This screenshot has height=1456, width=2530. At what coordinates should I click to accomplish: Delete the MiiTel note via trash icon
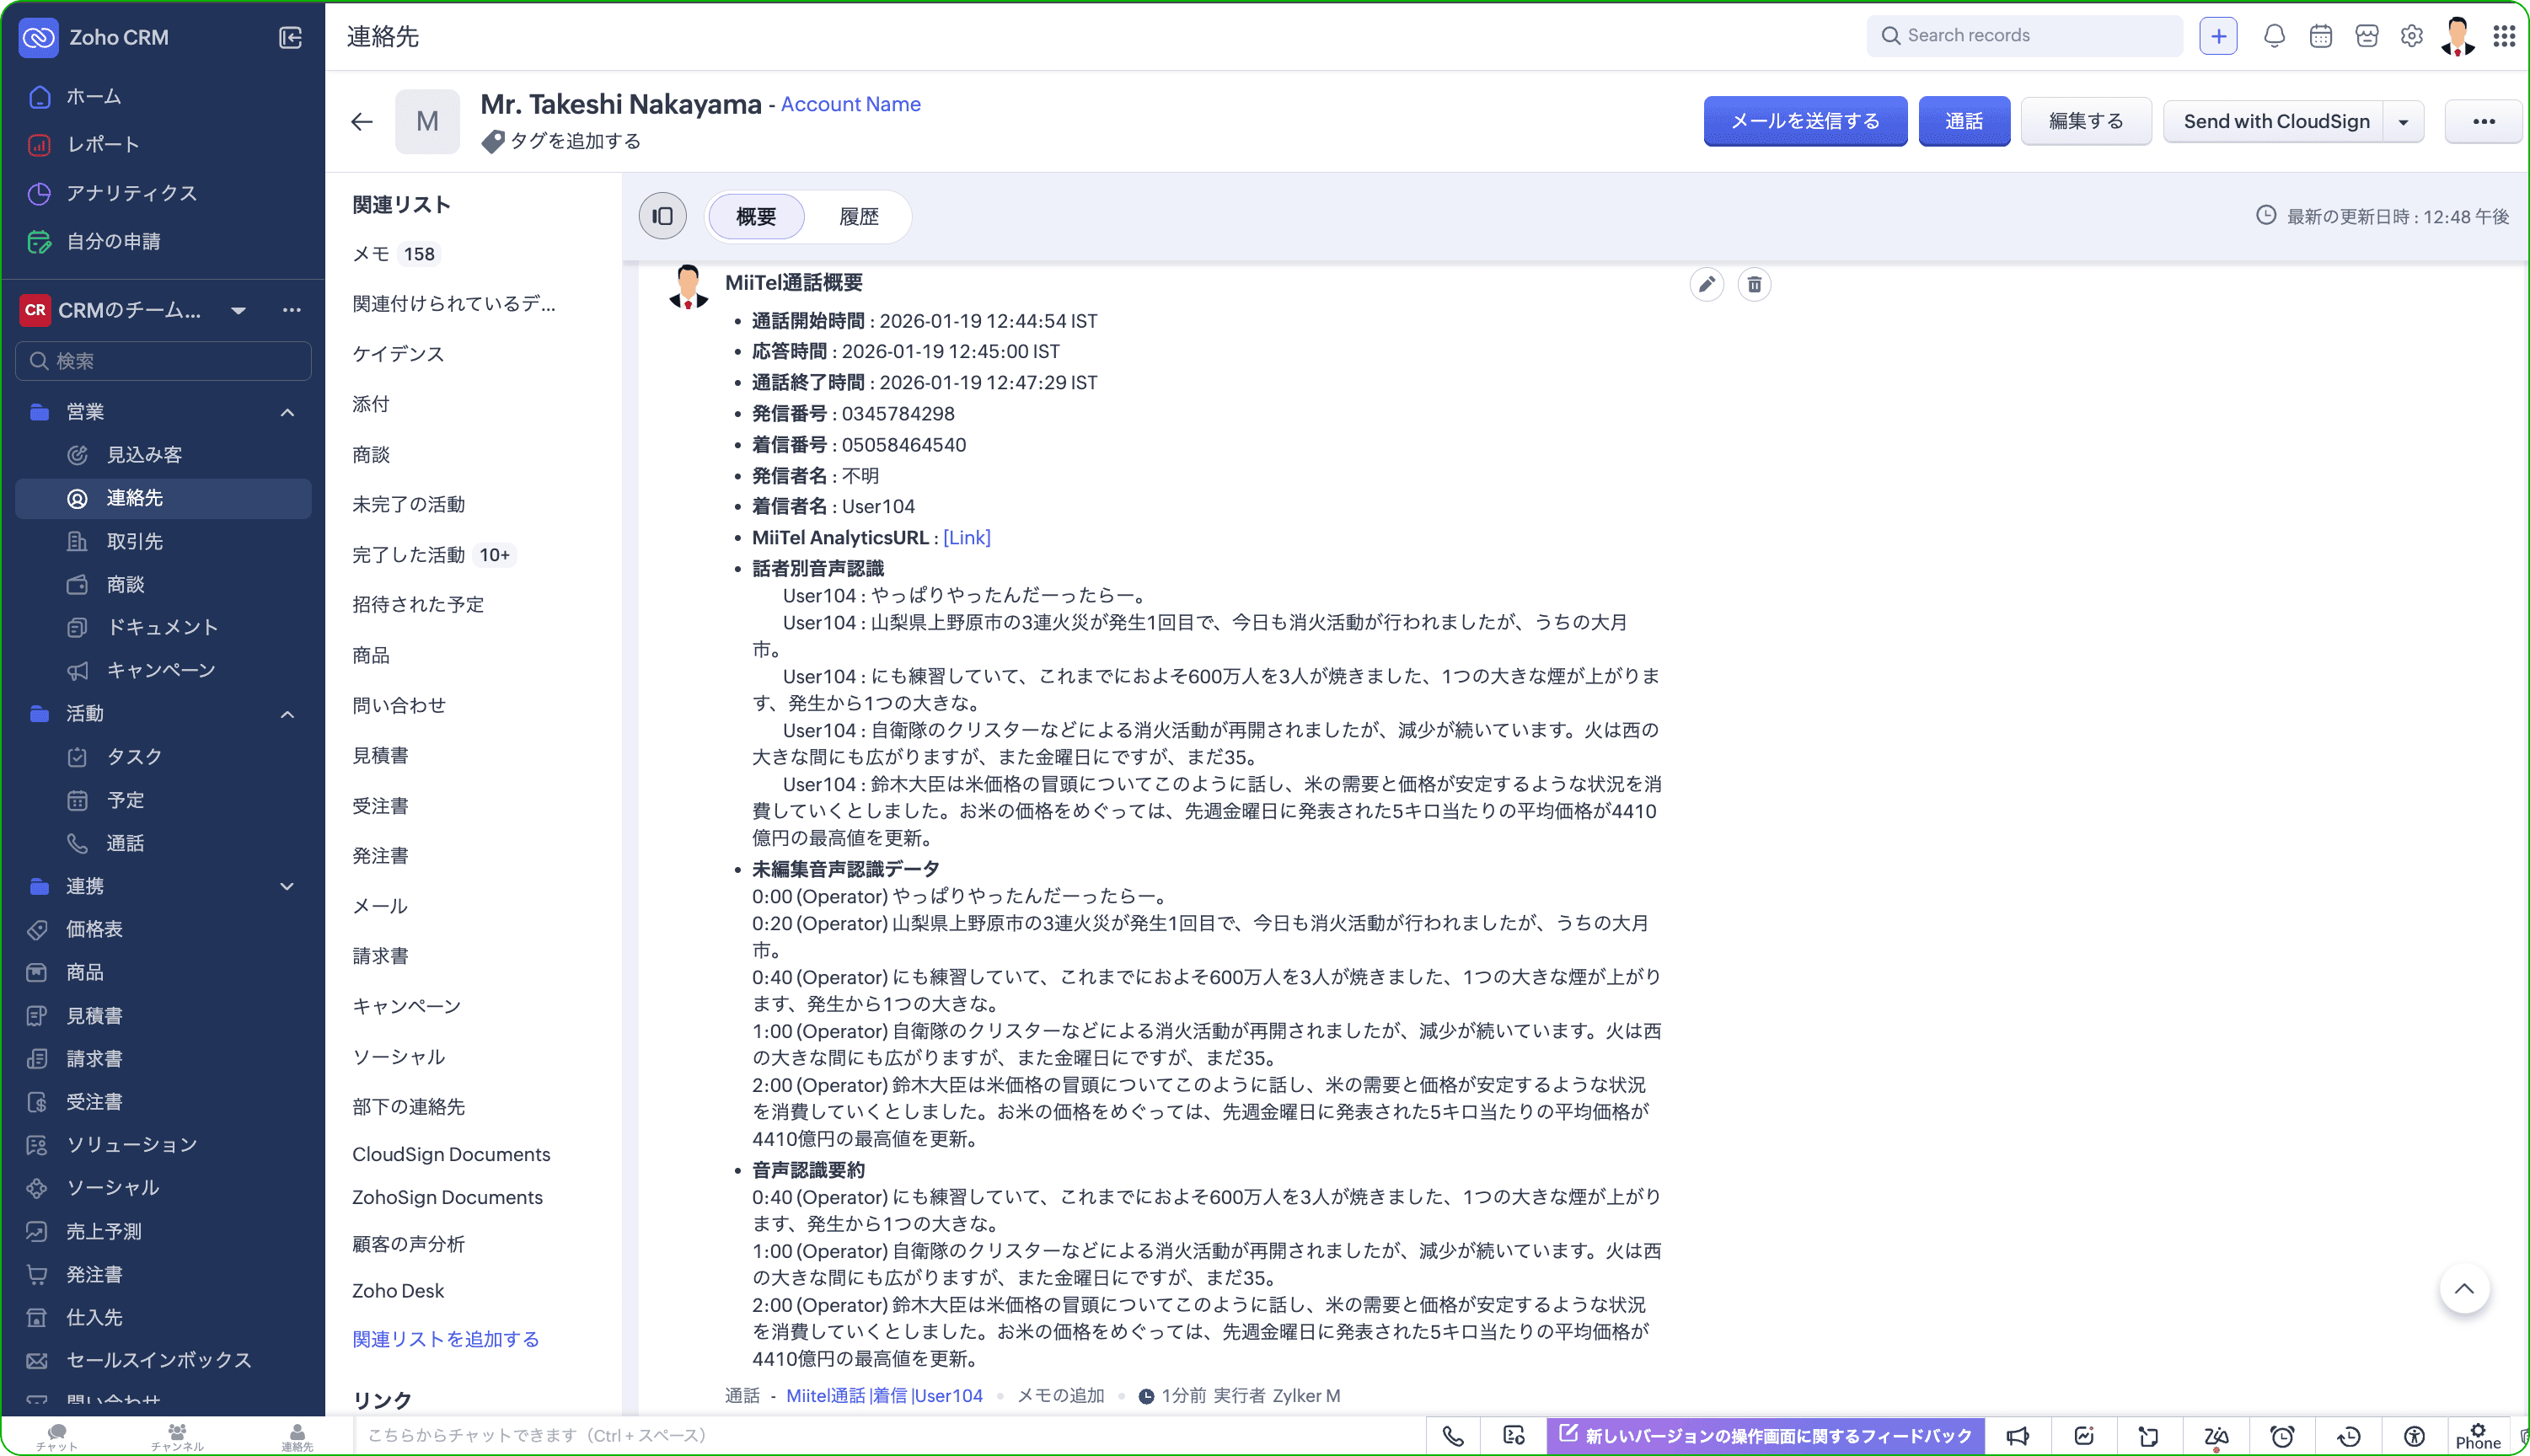tap(1754, 285)
